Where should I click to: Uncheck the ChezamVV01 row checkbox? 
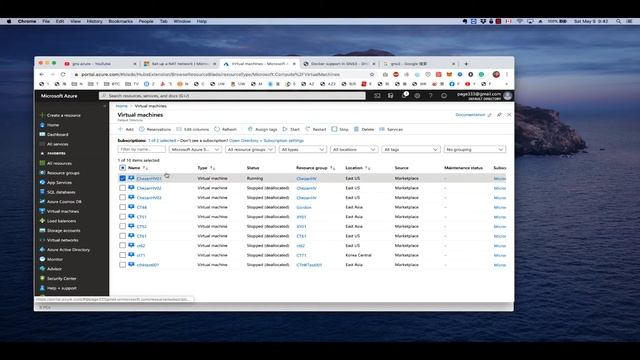point(122,178)
